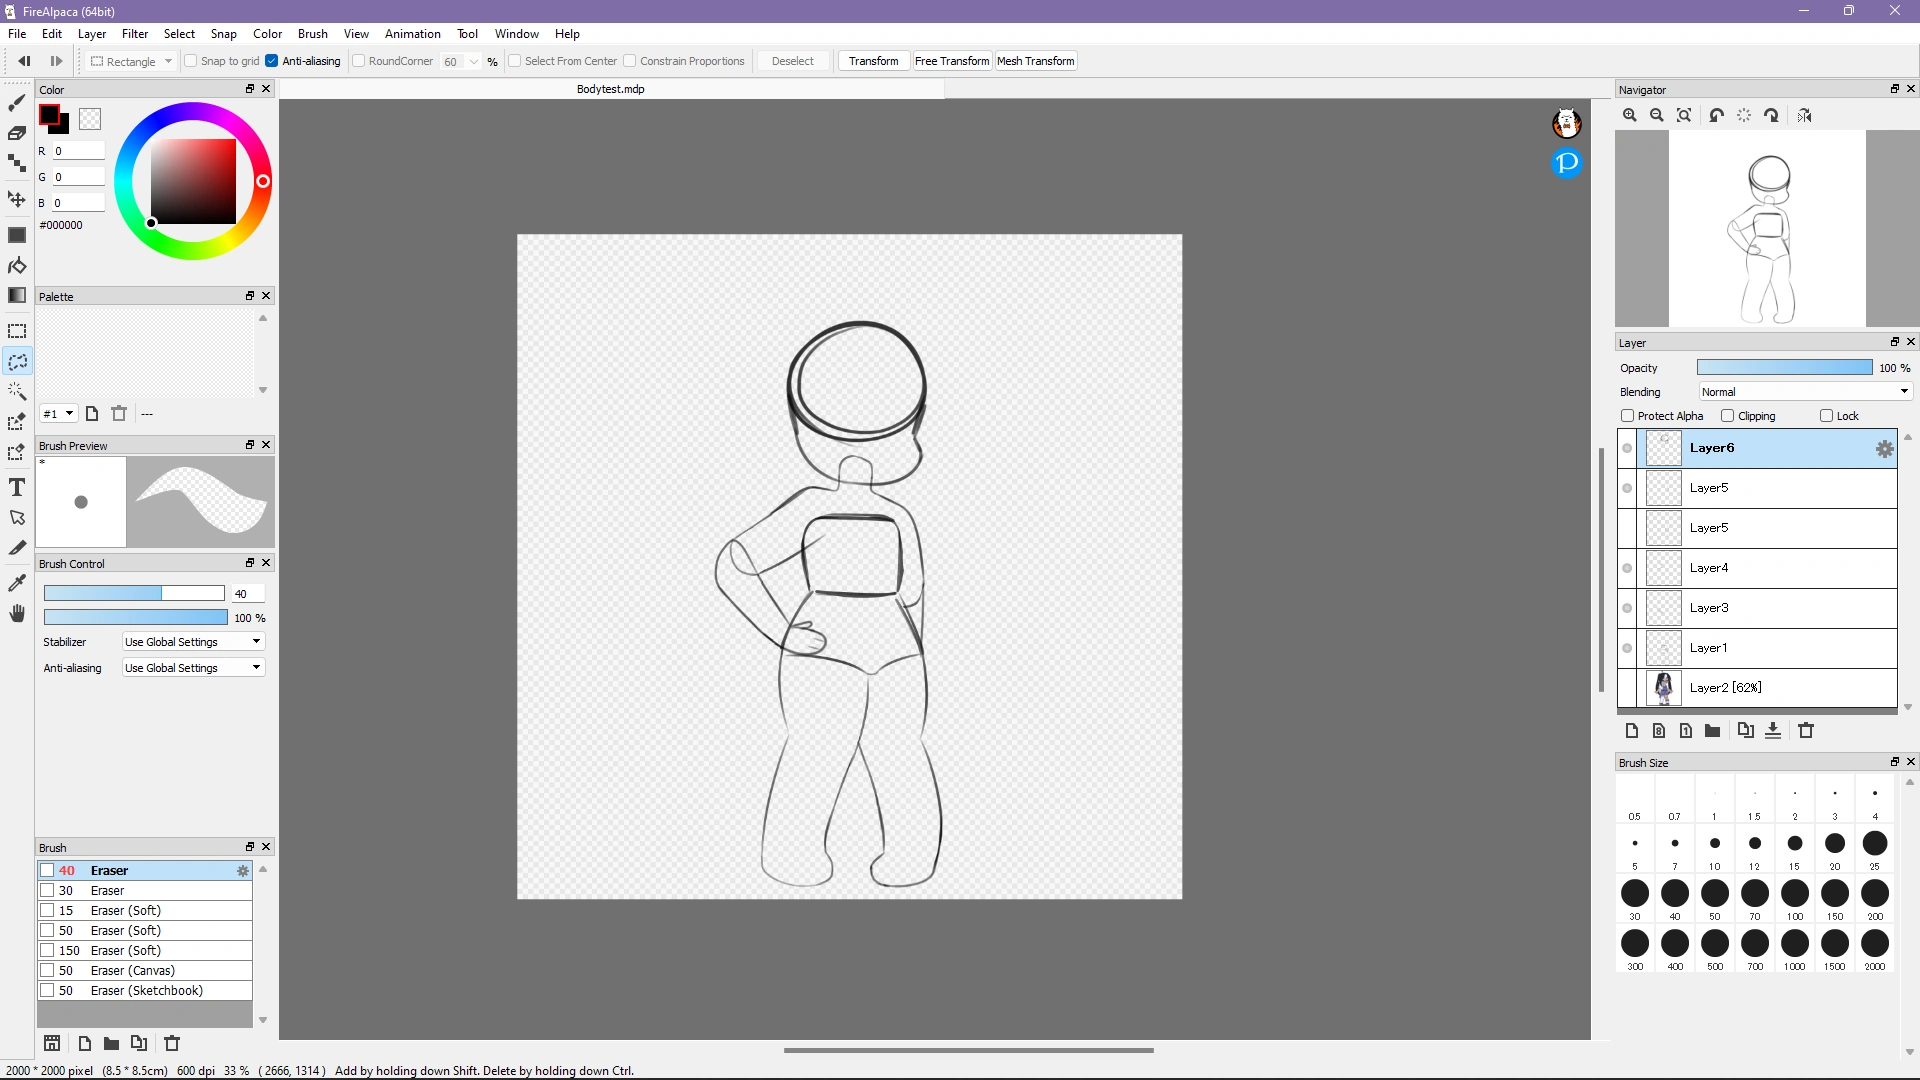The image size is (1920, 1080).
Task: Enable Snap to grid checkbox
Action: point(191,61)
